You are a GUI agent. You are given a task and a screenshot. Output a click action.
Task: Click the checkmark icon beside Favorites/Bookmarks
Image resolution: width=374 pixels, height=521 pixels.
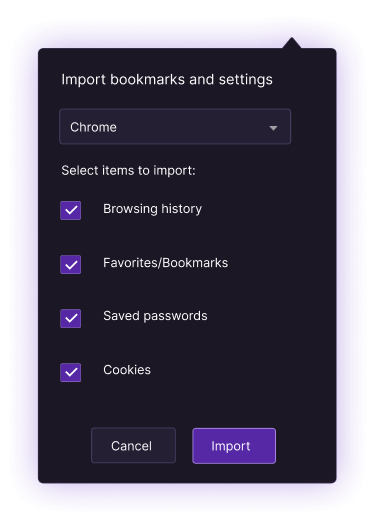pyautogui.click(x=71, y=265)
